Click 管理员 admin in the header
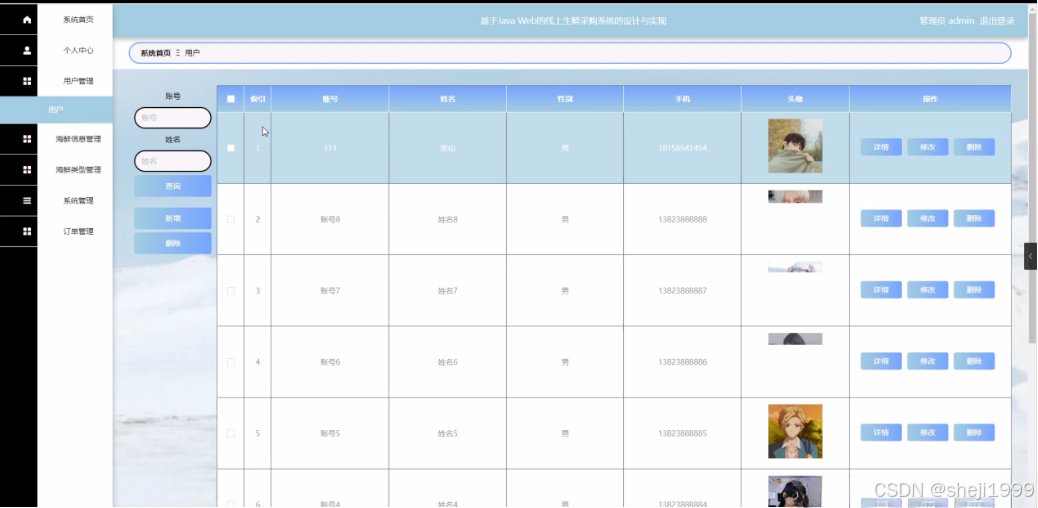The height and width of the screenshot is (508, 1038). pyautogui.click(x=947, y=21)
